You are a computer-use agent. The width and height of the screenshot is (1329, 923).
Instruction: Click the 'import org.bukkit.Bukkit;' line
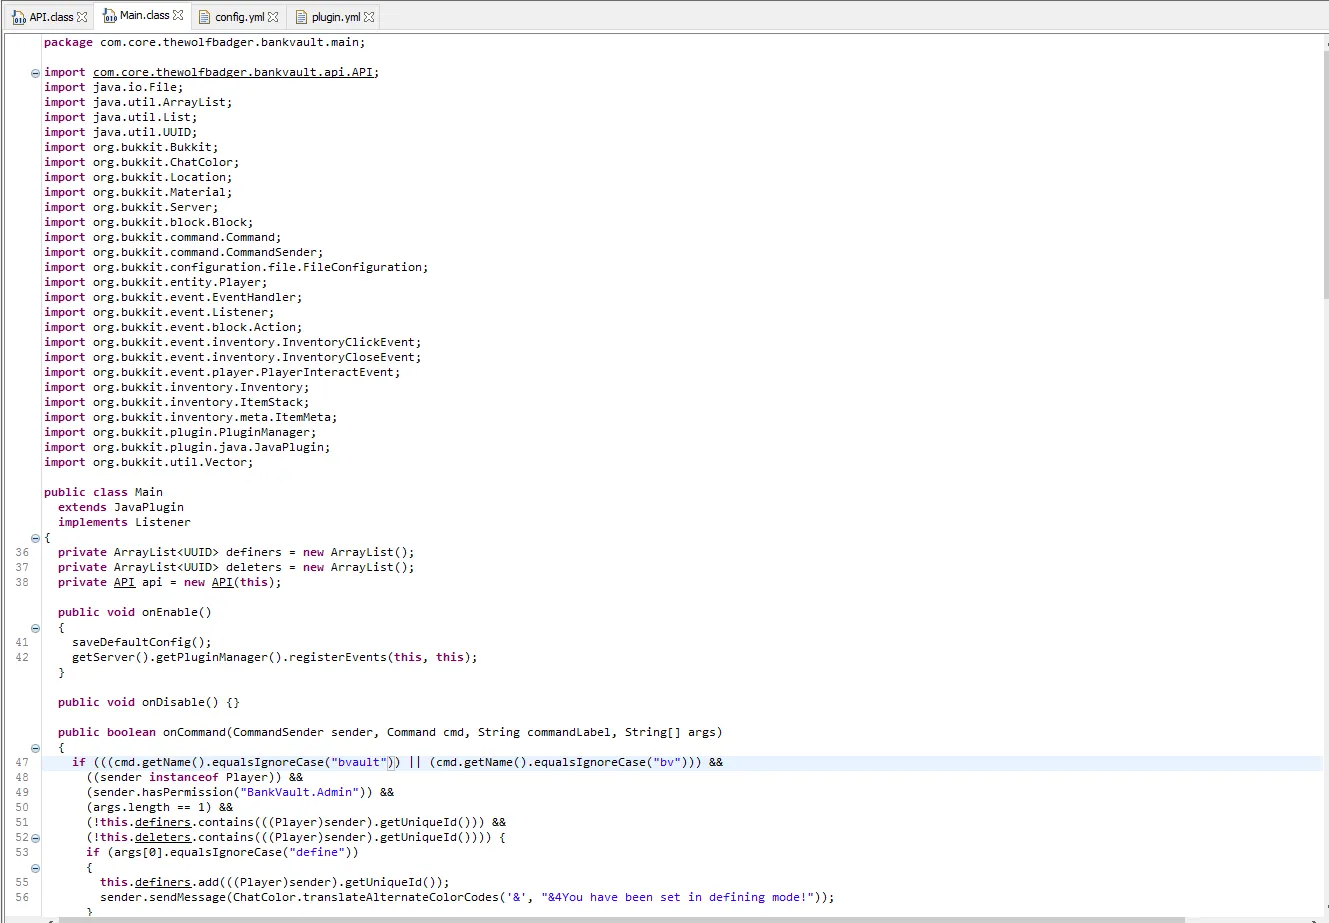click(131, 147)
